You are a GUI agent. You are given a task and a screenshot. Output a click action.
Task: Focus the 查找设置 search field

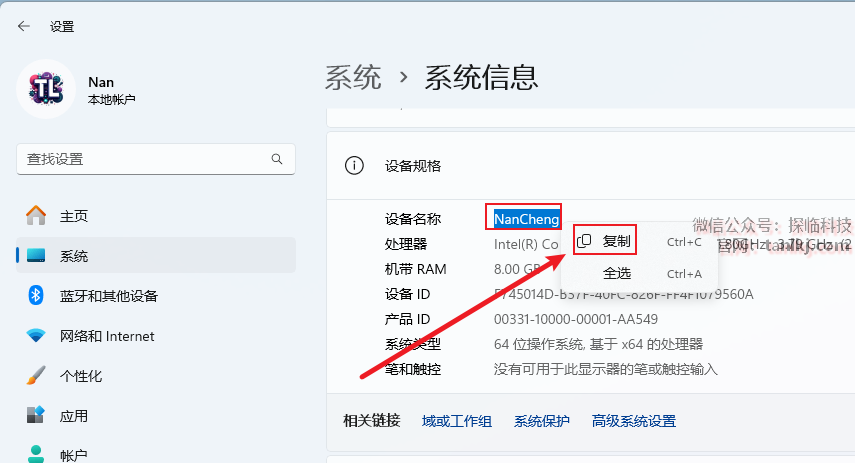156,159
